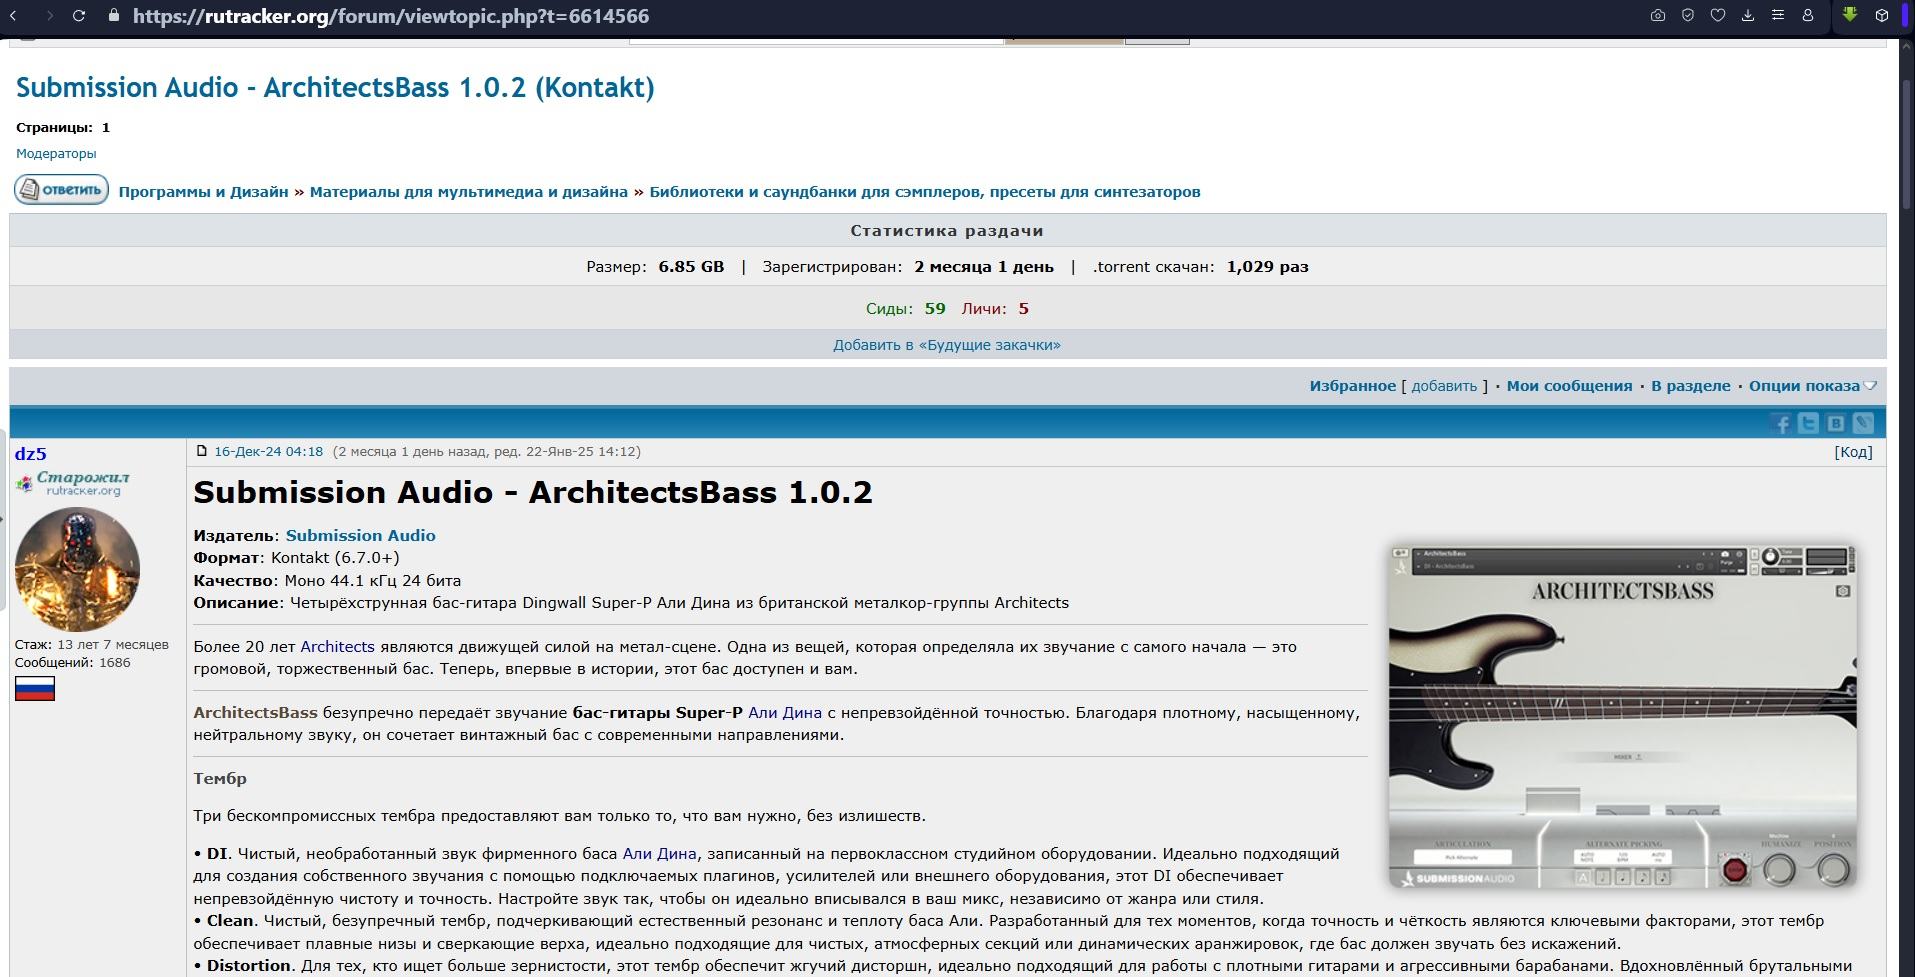
Task: Open the browser downloads icon
Action: click(x=1748, y=16)
